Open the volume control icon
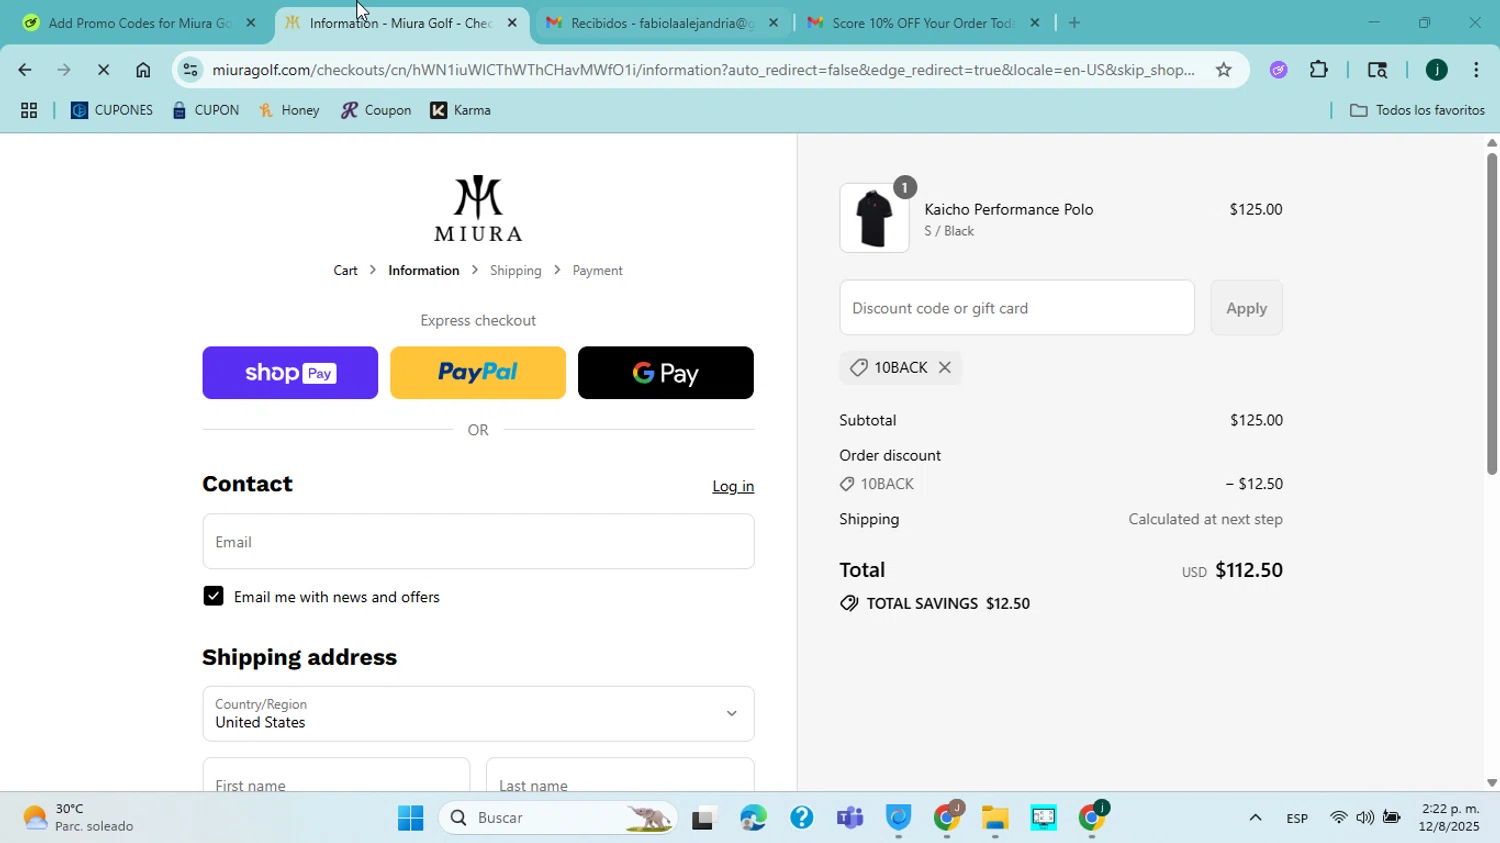 point(1365,818)
